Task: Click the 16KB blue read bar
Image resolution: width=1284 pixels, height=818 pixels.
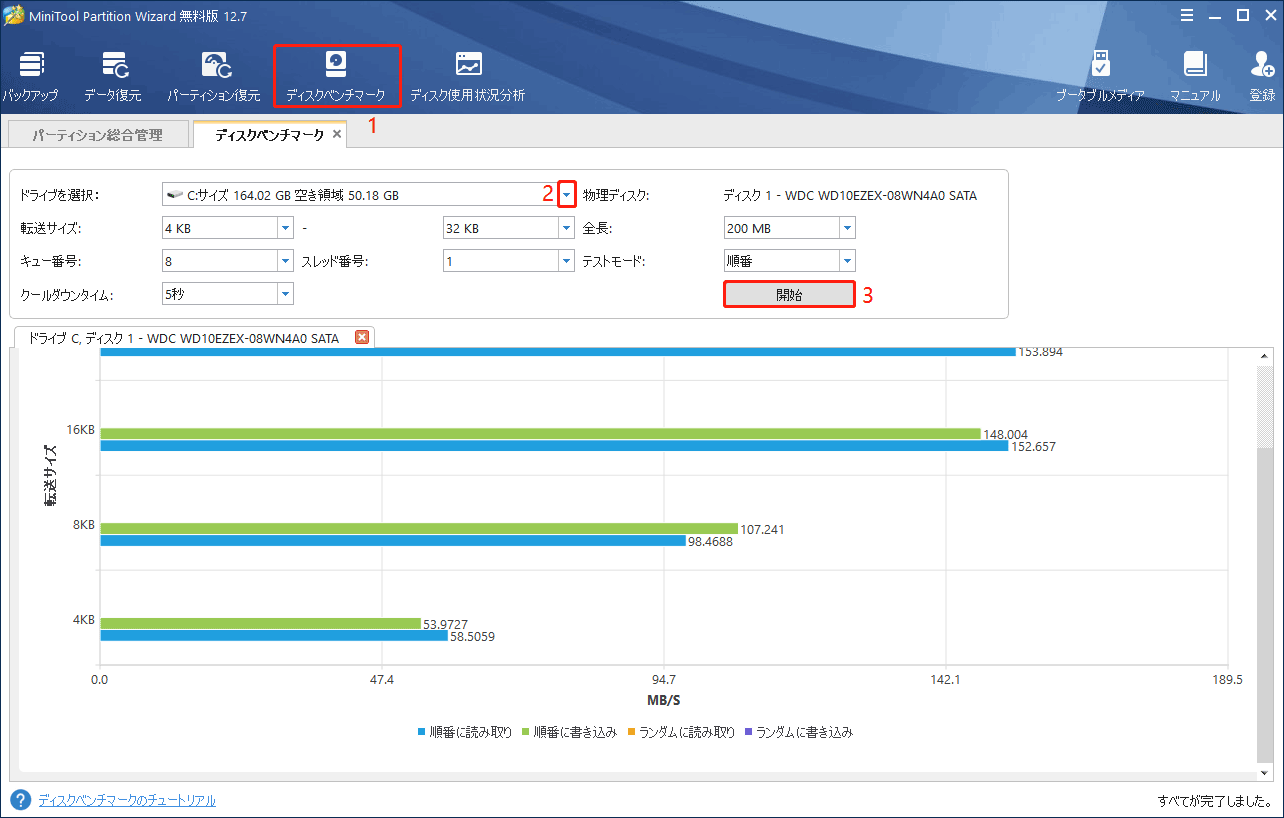Action: click(554, 446)
